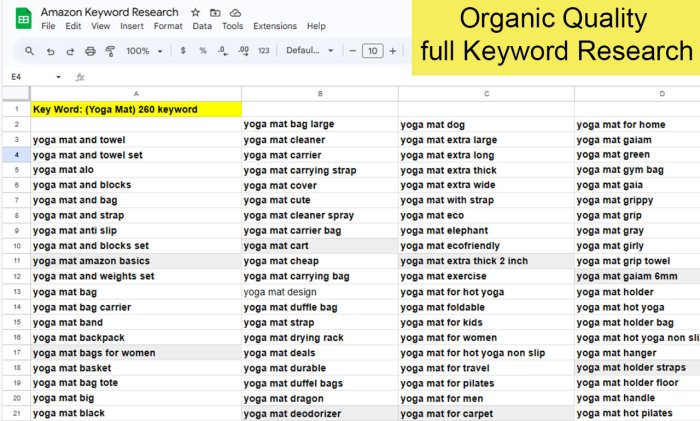700x421 pixels.
Task: Decrease decimal places
Action: point(222,51)
